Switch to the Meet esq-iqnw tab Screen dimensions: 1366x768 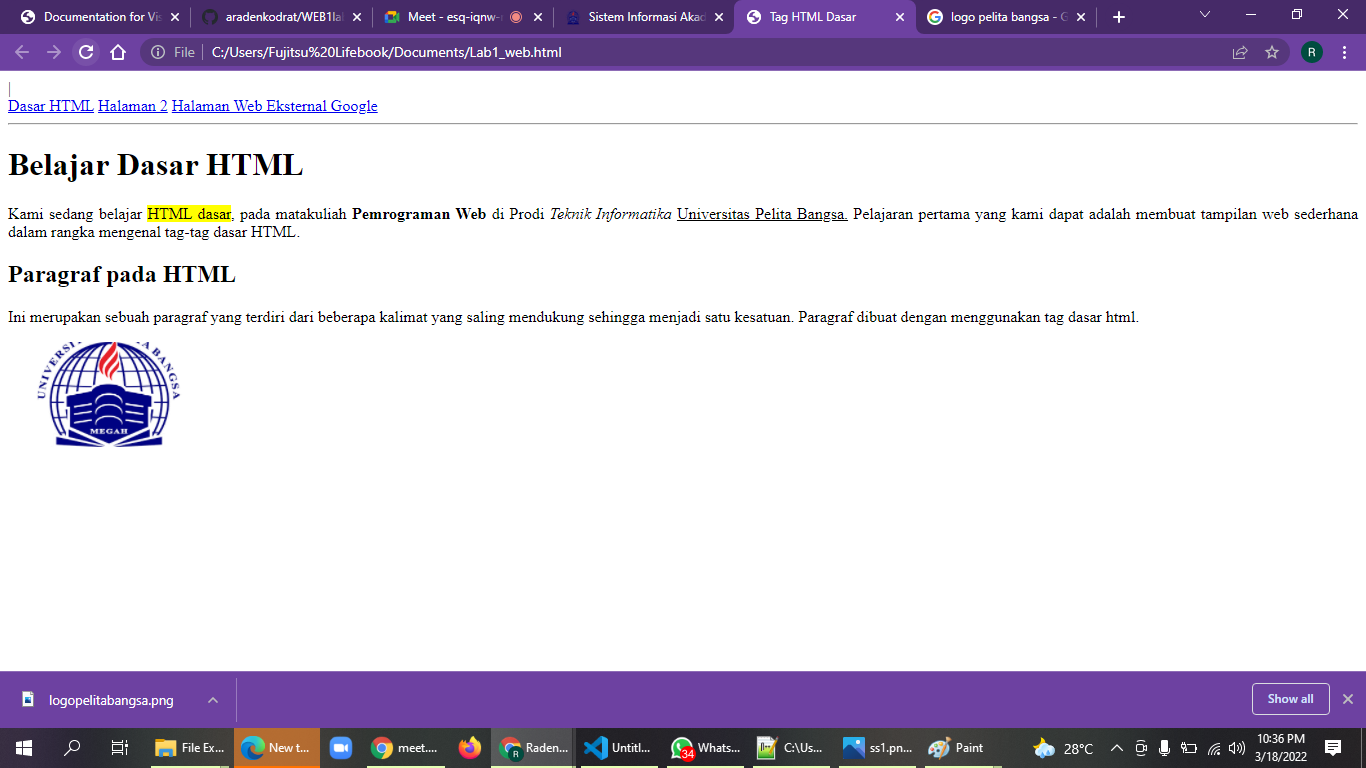coord(463,17)
